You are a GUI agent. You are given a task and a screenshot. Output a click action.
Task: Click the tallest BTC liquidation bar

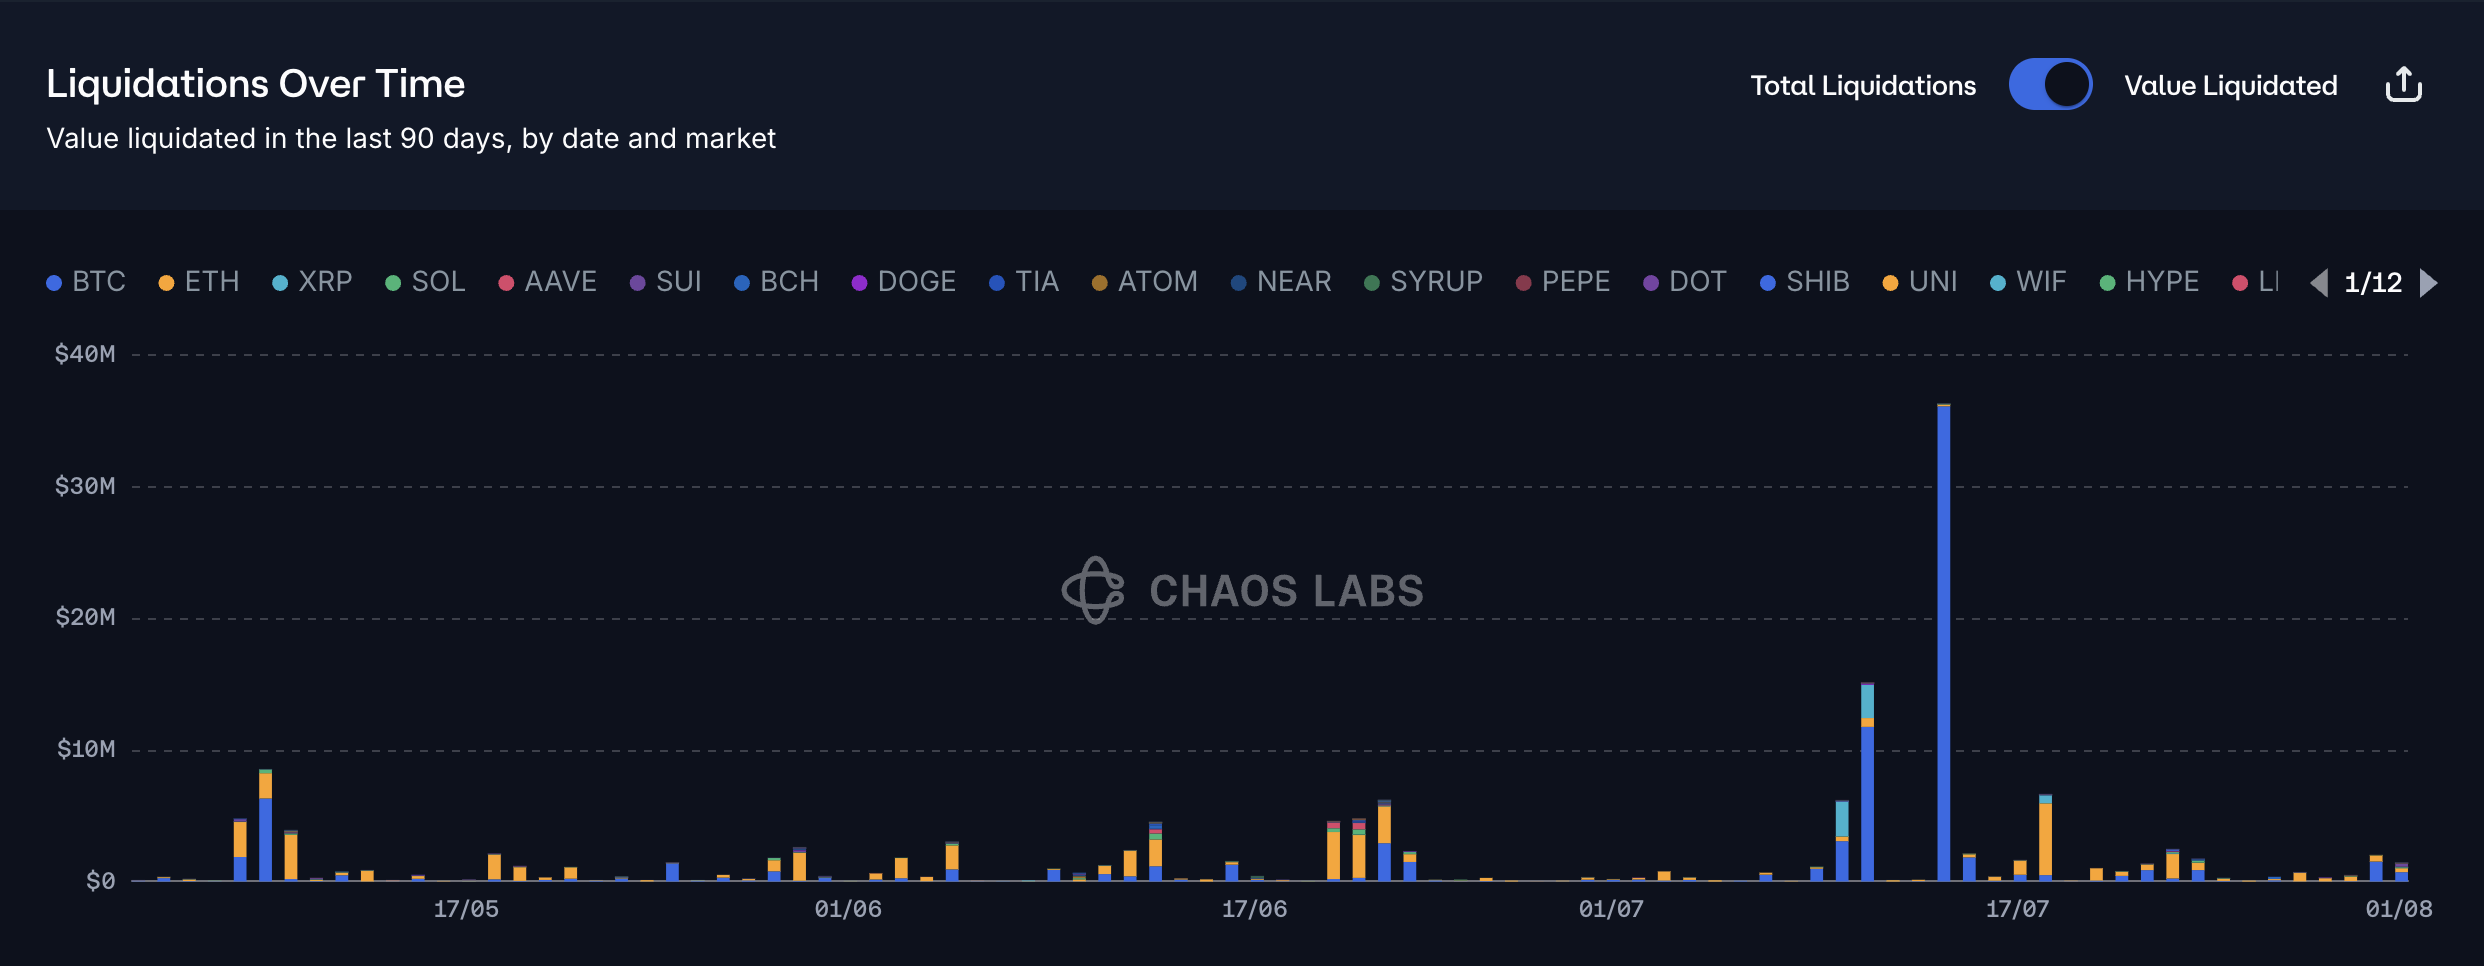click(x=1943, y=640)
